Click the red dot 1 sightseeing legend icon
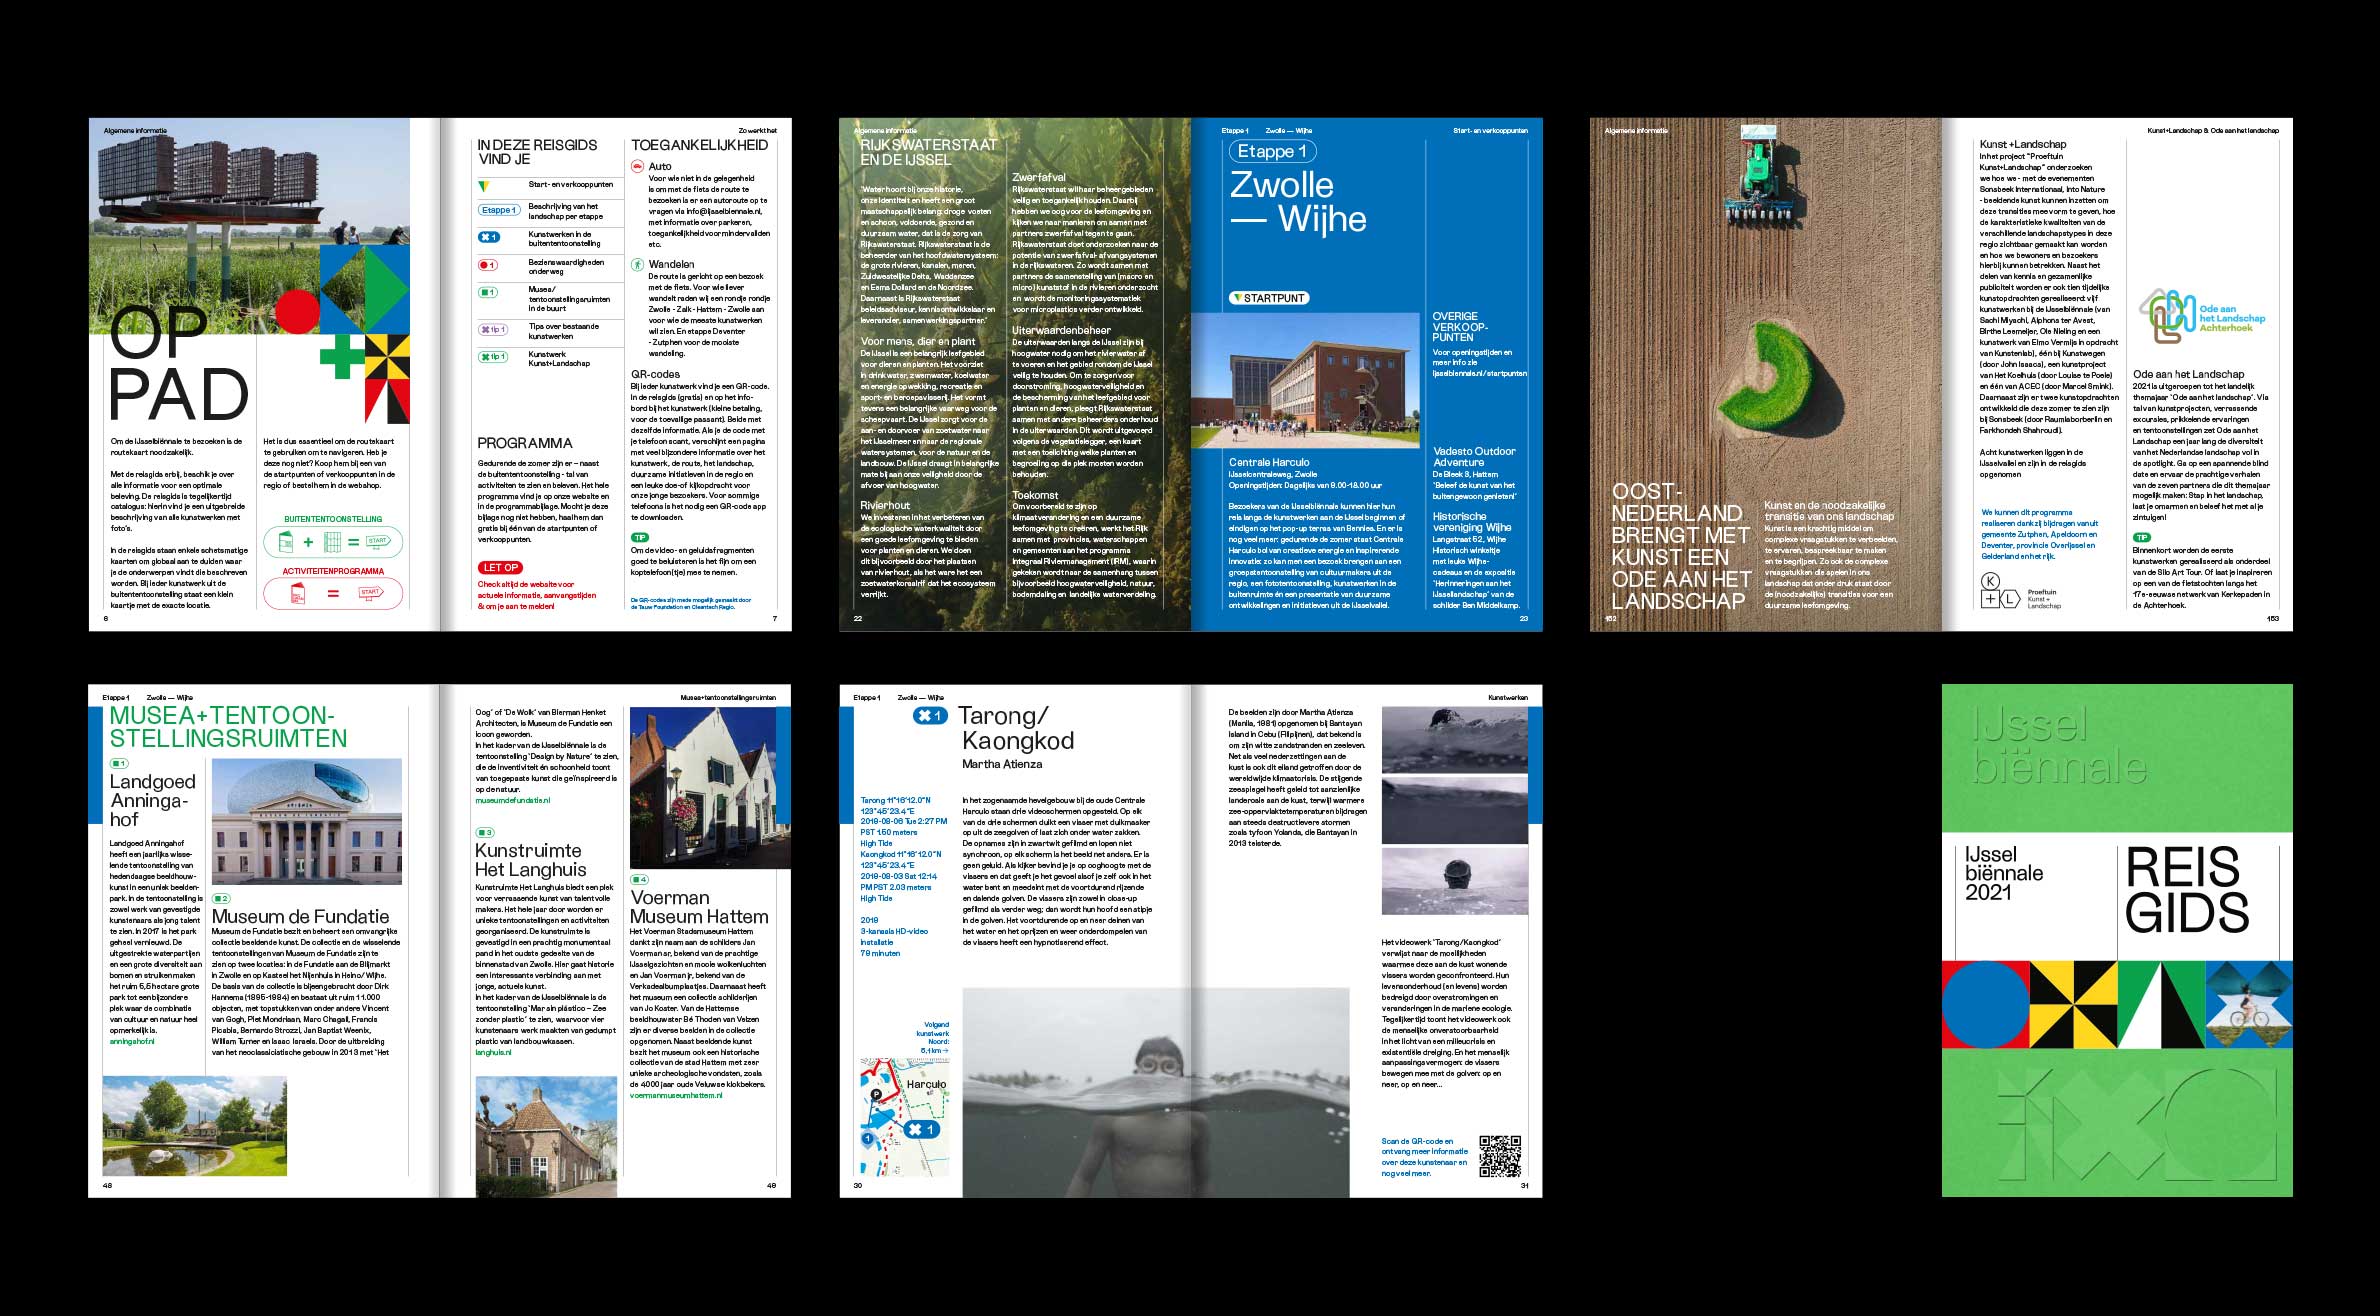The height and width of the screenshot is (1316, 2380). click(x=487, y=265)
